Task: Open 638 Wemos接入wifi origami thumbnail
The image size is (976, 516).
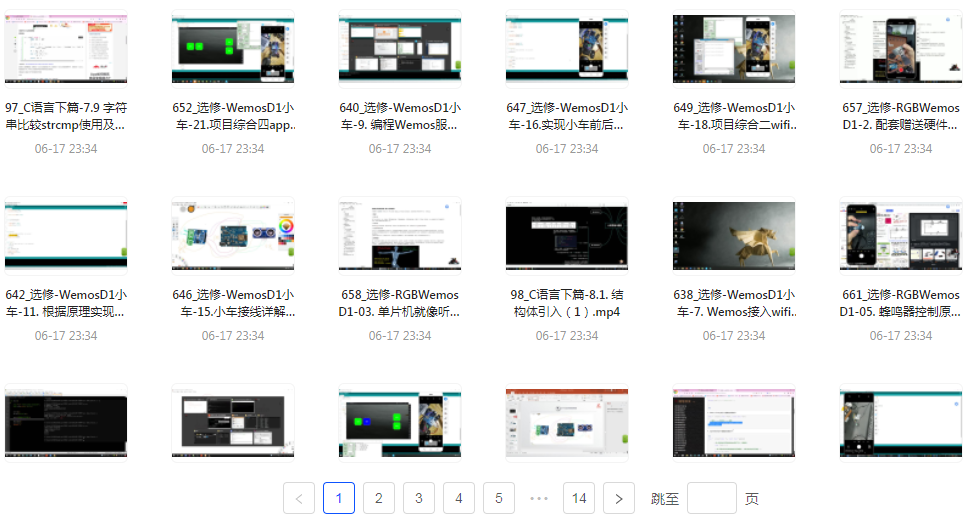Action: (x=734, y=235)
